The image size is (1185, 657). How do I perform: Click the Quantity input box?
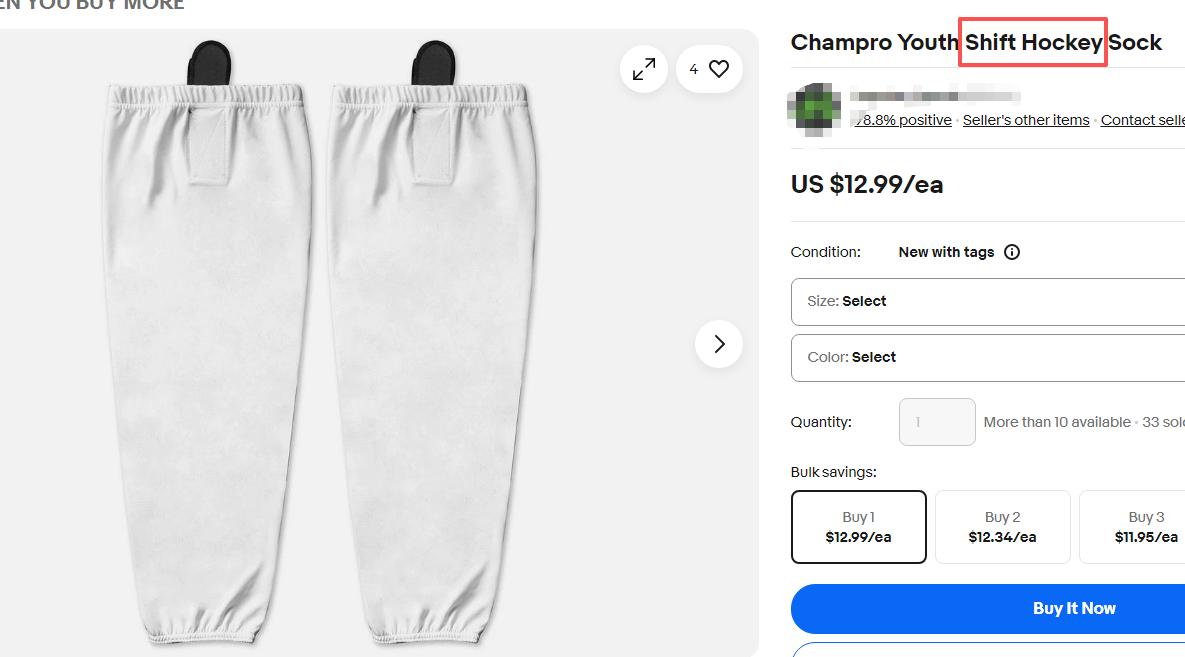click(x=937, y=422)
